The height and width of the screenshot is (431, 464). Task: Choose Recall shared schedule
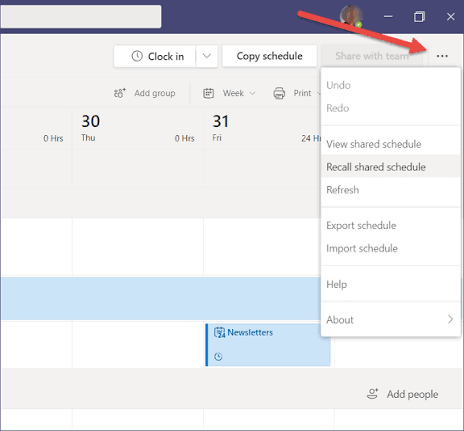[390, 167]
